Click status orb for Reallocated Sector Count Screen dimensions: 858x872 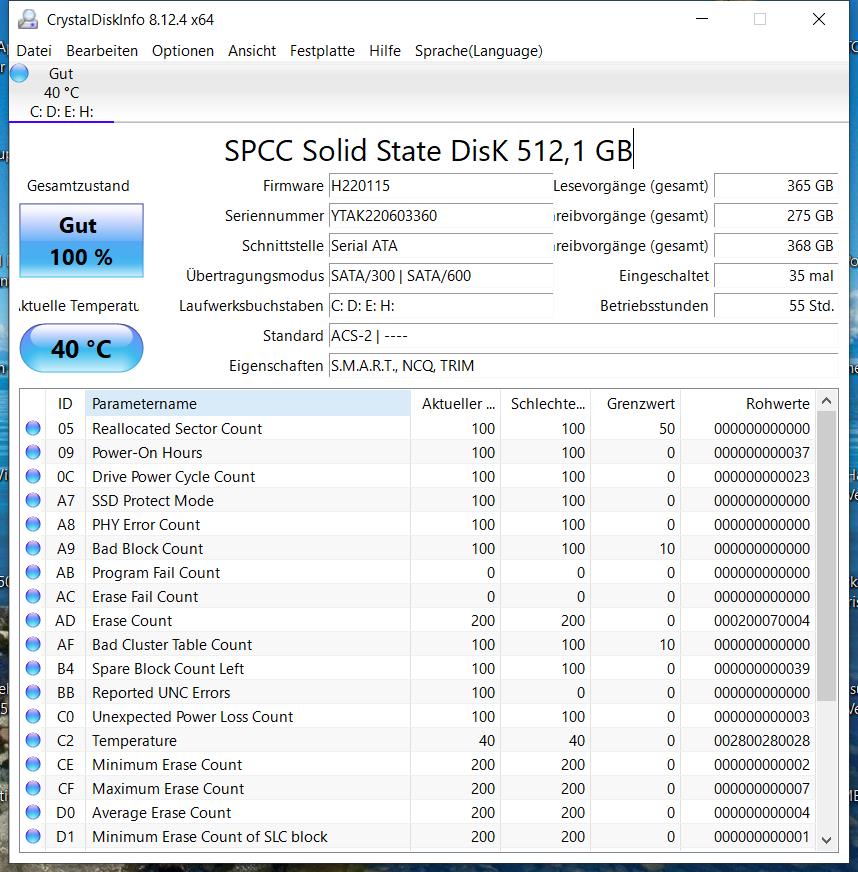tap(33, 428)
